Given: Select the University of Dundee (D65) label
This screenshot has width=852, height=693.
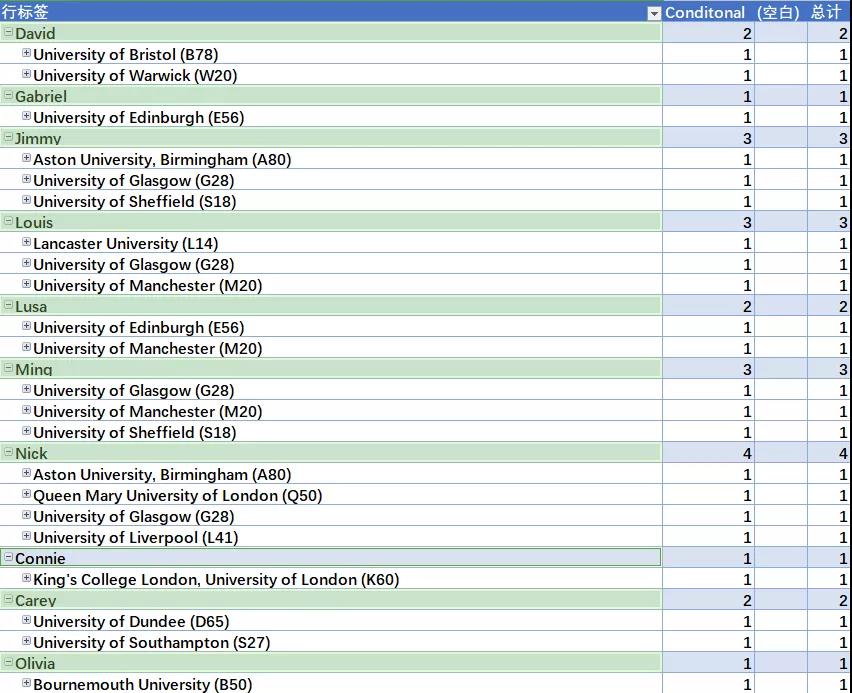Looking at the screenshot, I should (x=131, y=621).
